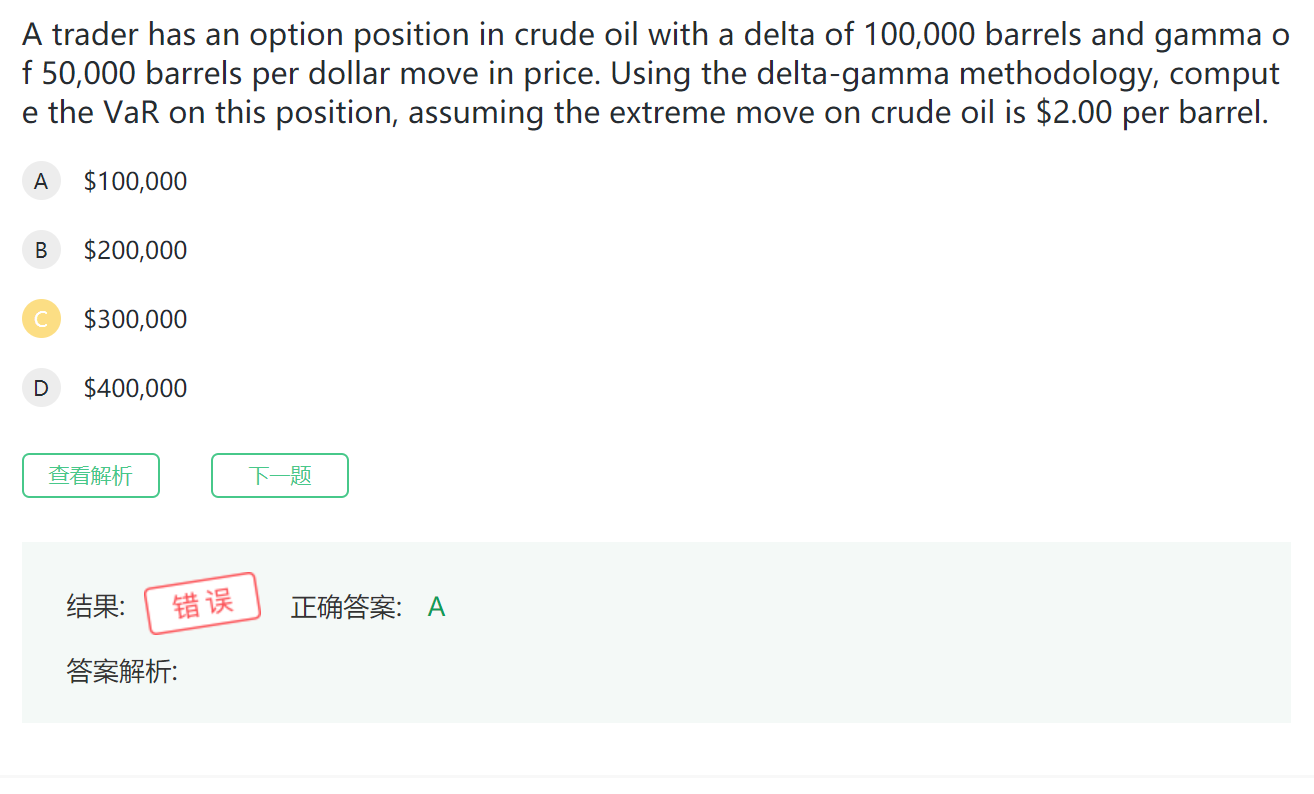This screenshot has width=1314, height=794.
Task: Pick the $400,000 answer text
Action: pyautogui.click(x=135, y=388)
